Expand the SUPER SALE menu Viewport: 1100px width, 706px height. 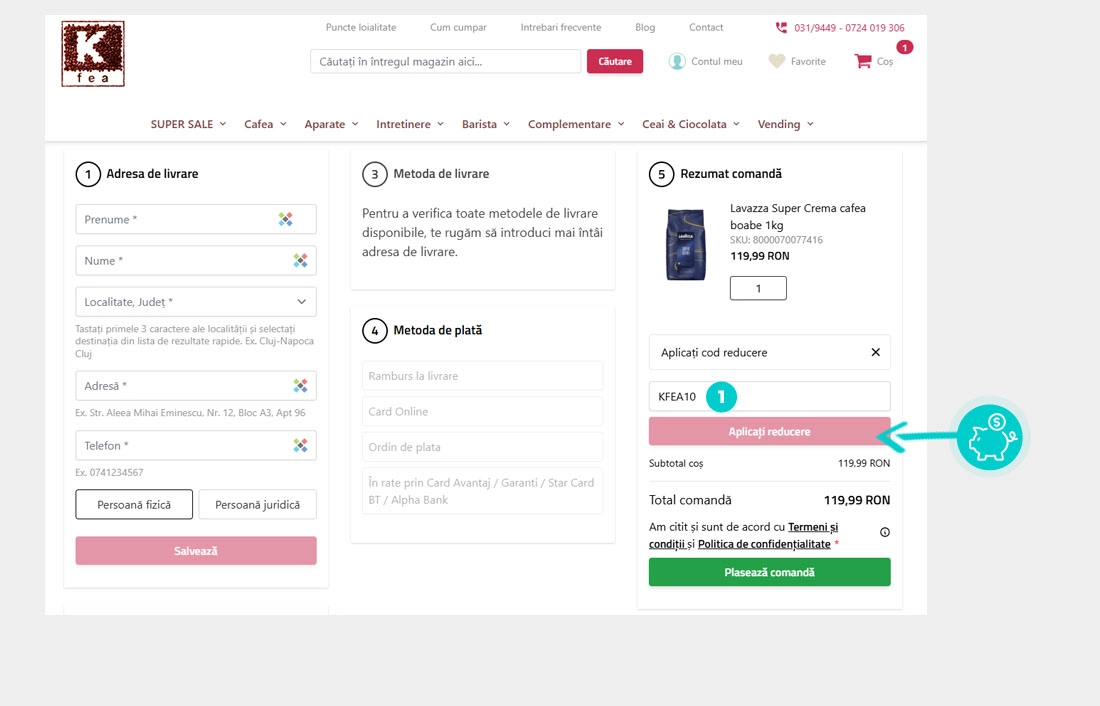(188, 124)
